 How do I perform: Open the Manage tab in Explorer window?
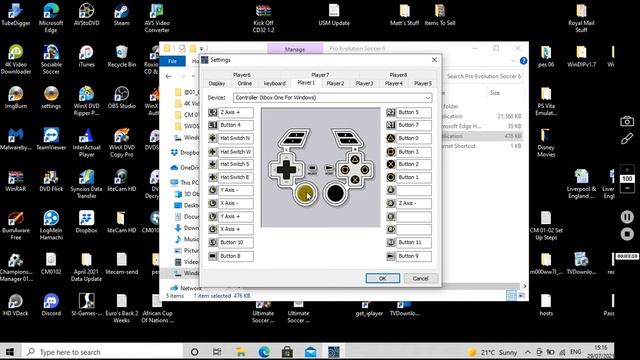295,49
